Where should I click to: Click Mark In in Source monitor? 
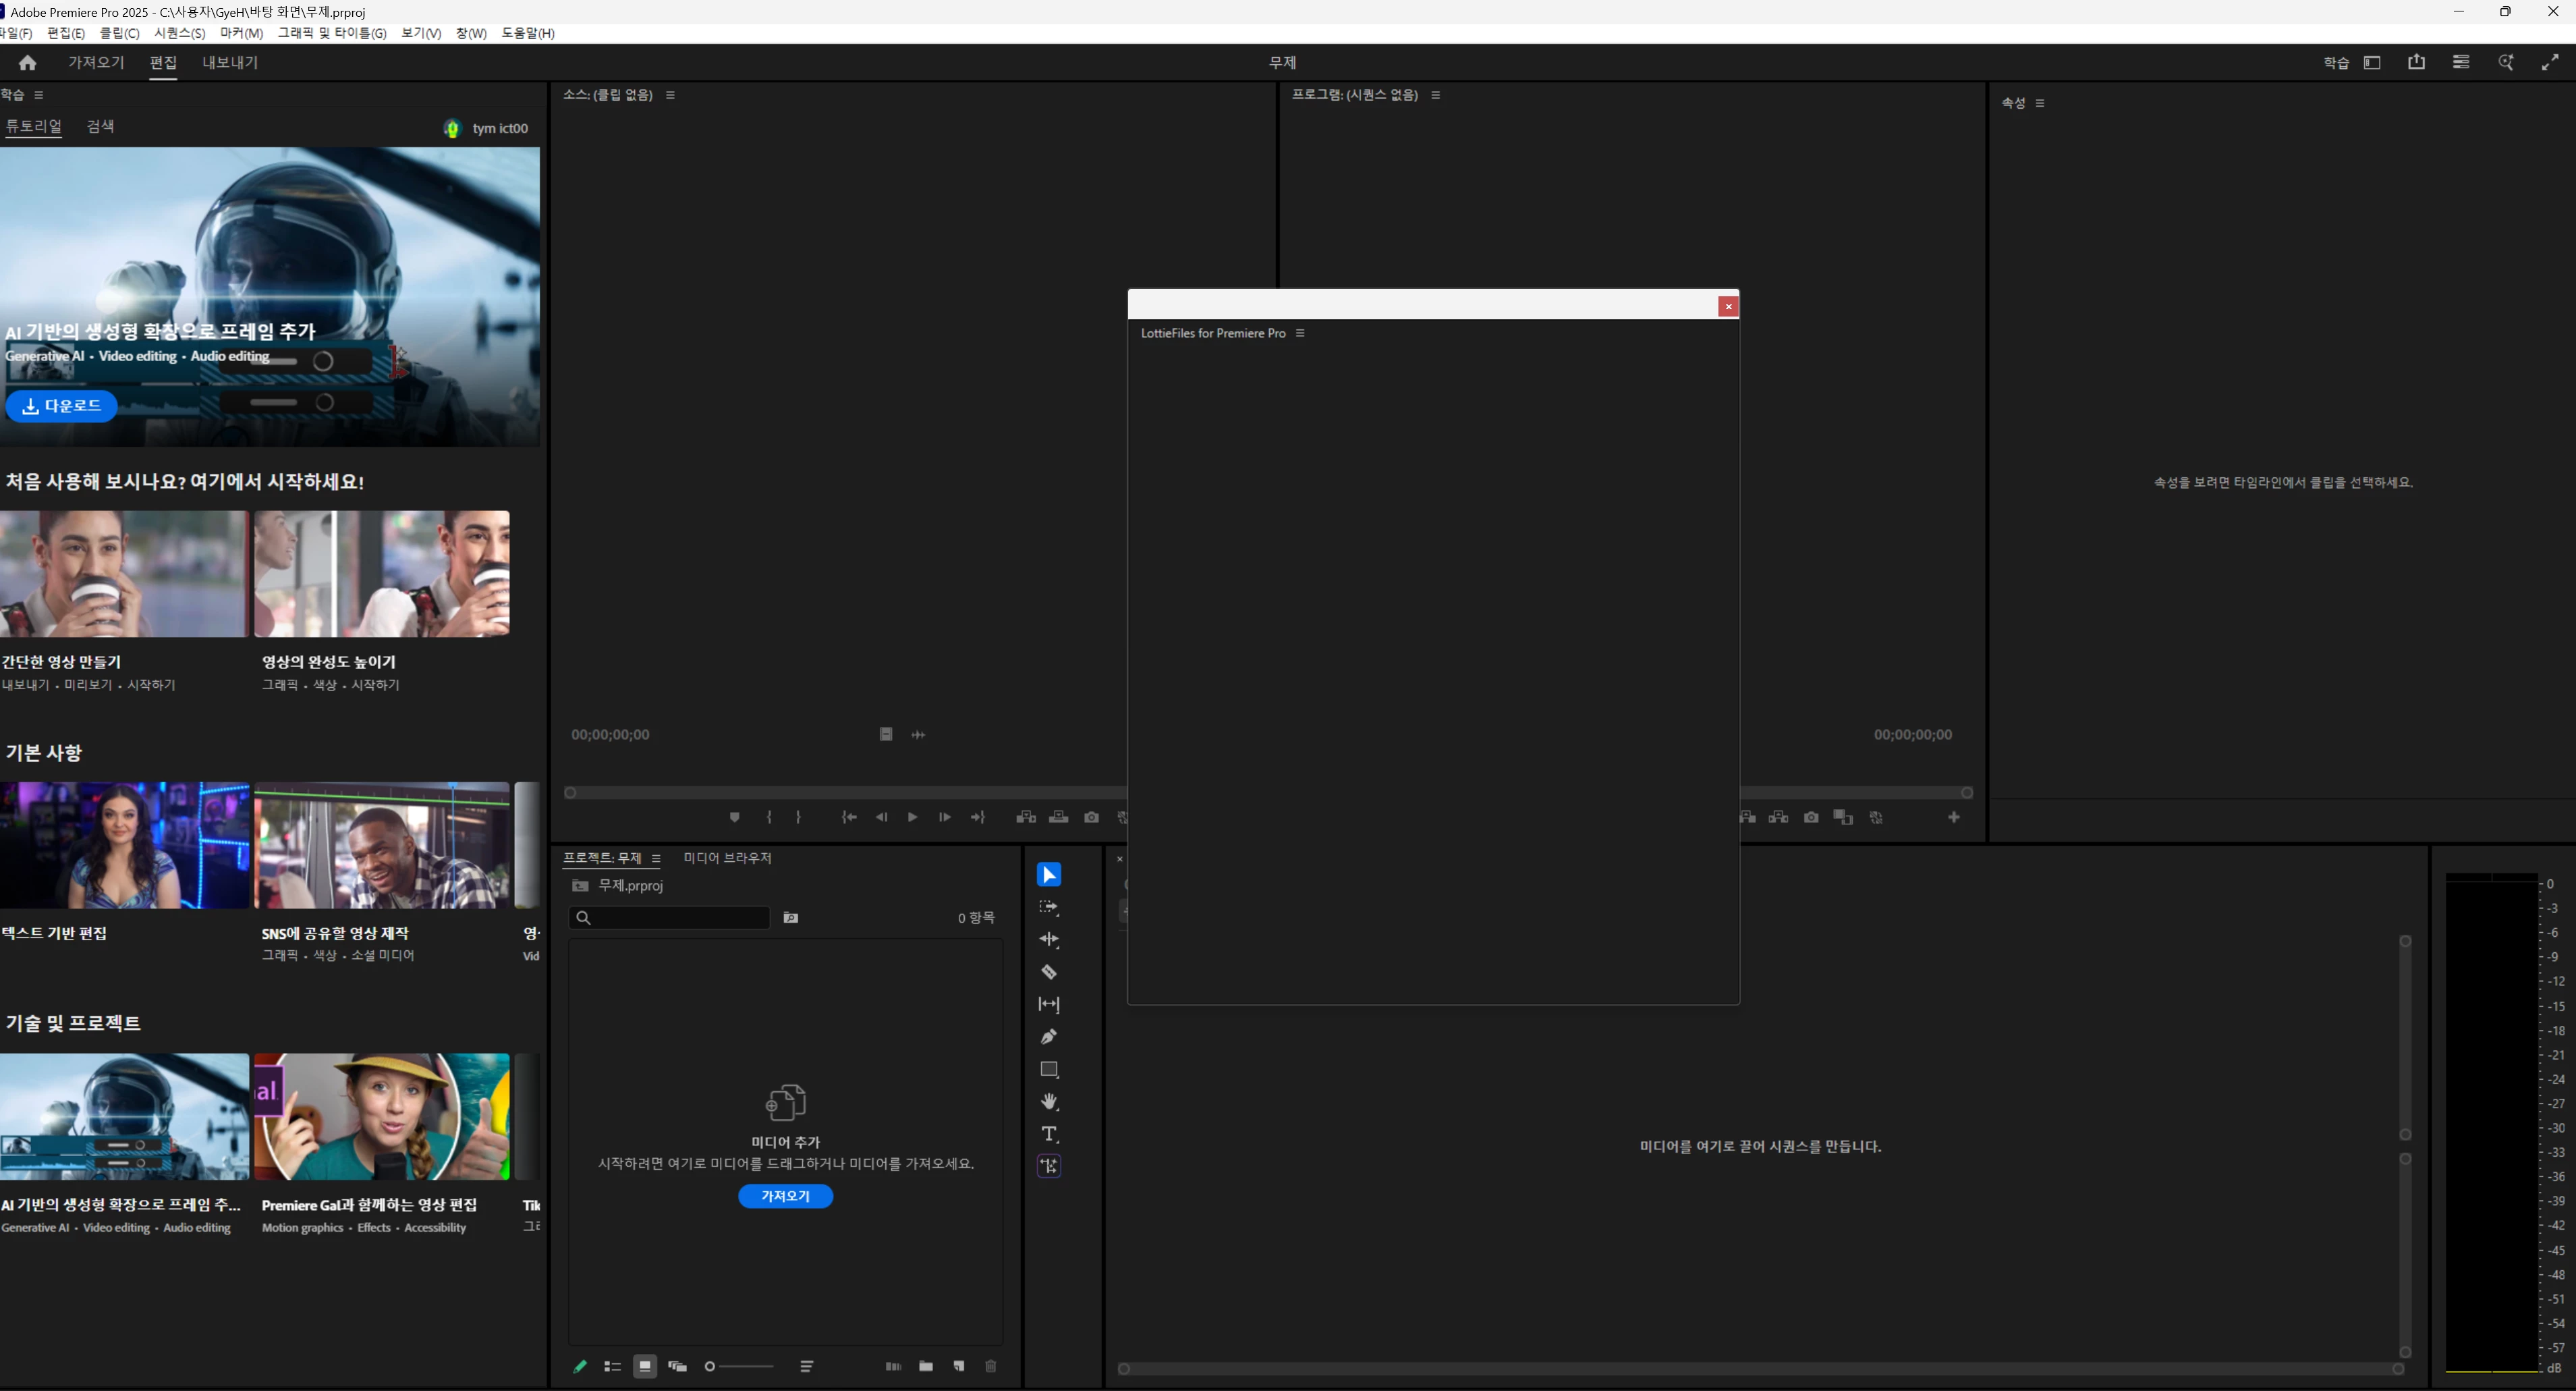tap(769, 817)
